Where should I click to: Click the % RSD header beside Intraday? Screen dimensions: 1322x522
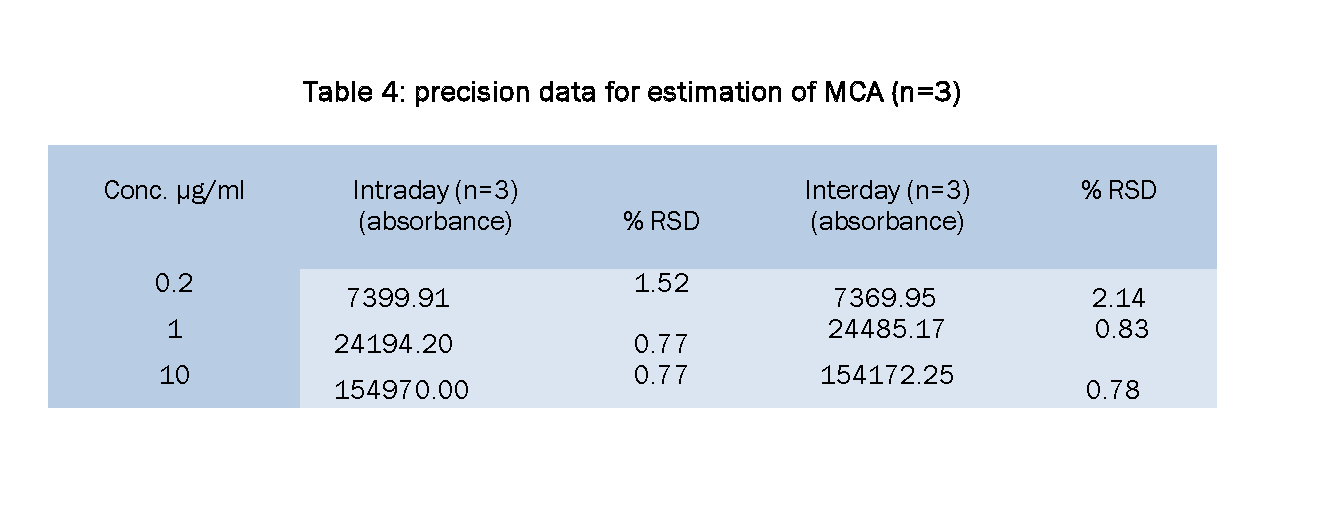point(661,222)
